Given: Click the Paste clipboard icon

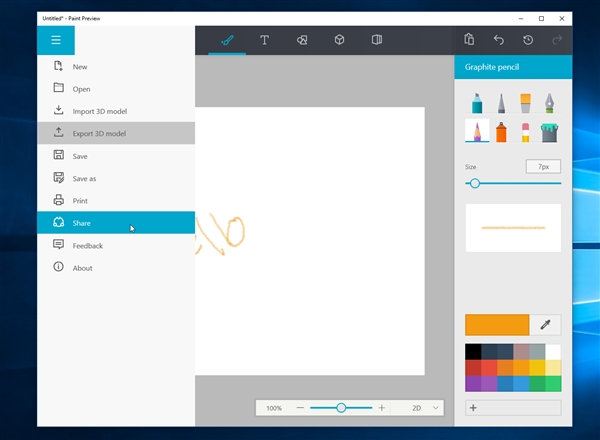Looking at the screenshot, I should click(x=469, y=40).
